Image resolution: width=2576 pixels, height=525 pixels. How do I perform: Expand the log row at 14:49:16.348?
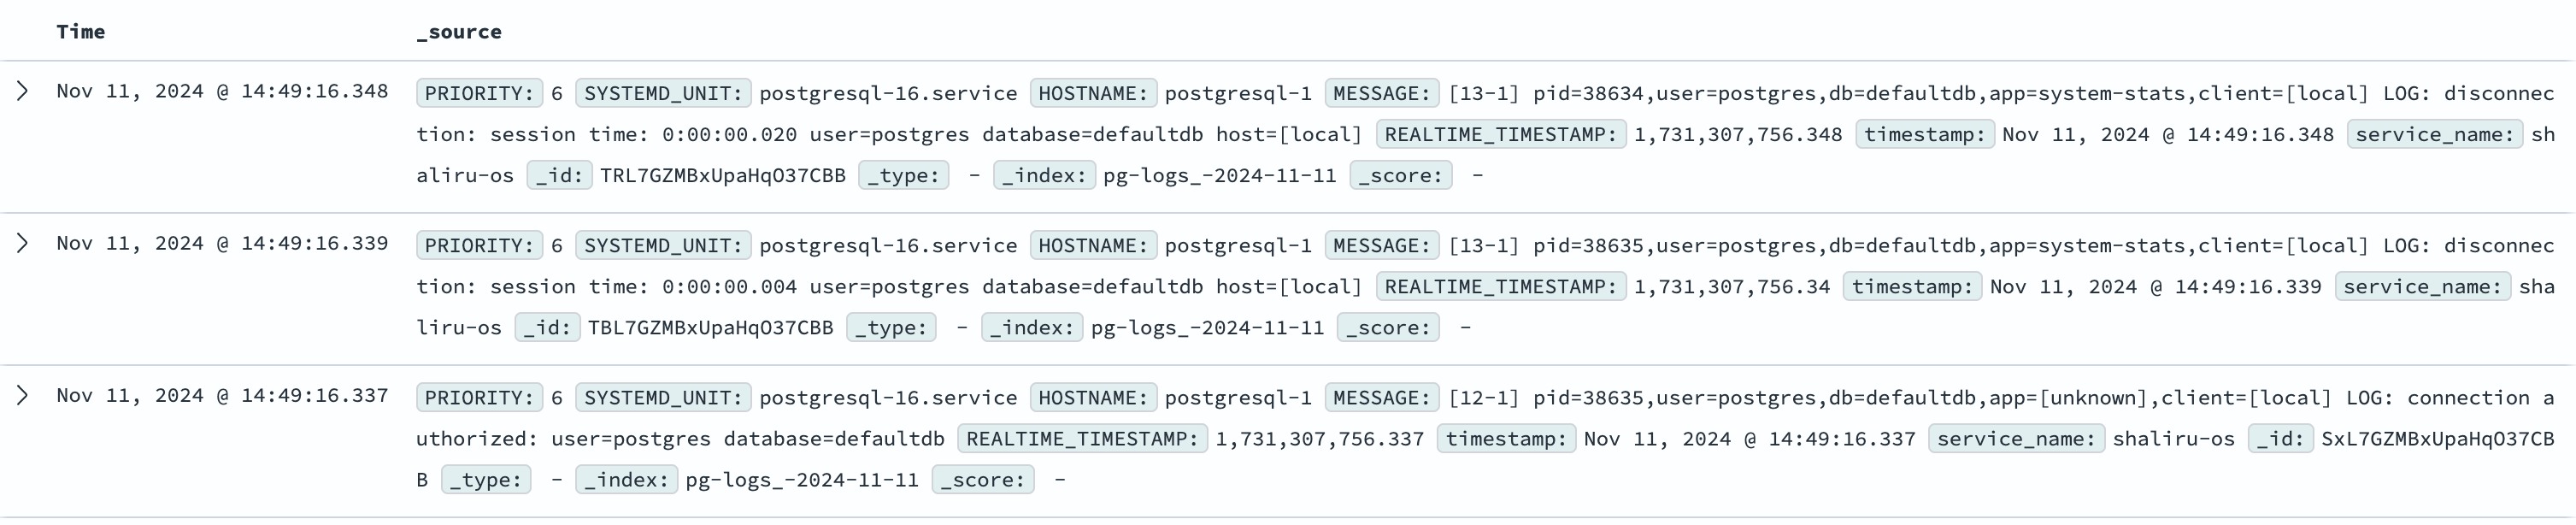click(22, 91)
